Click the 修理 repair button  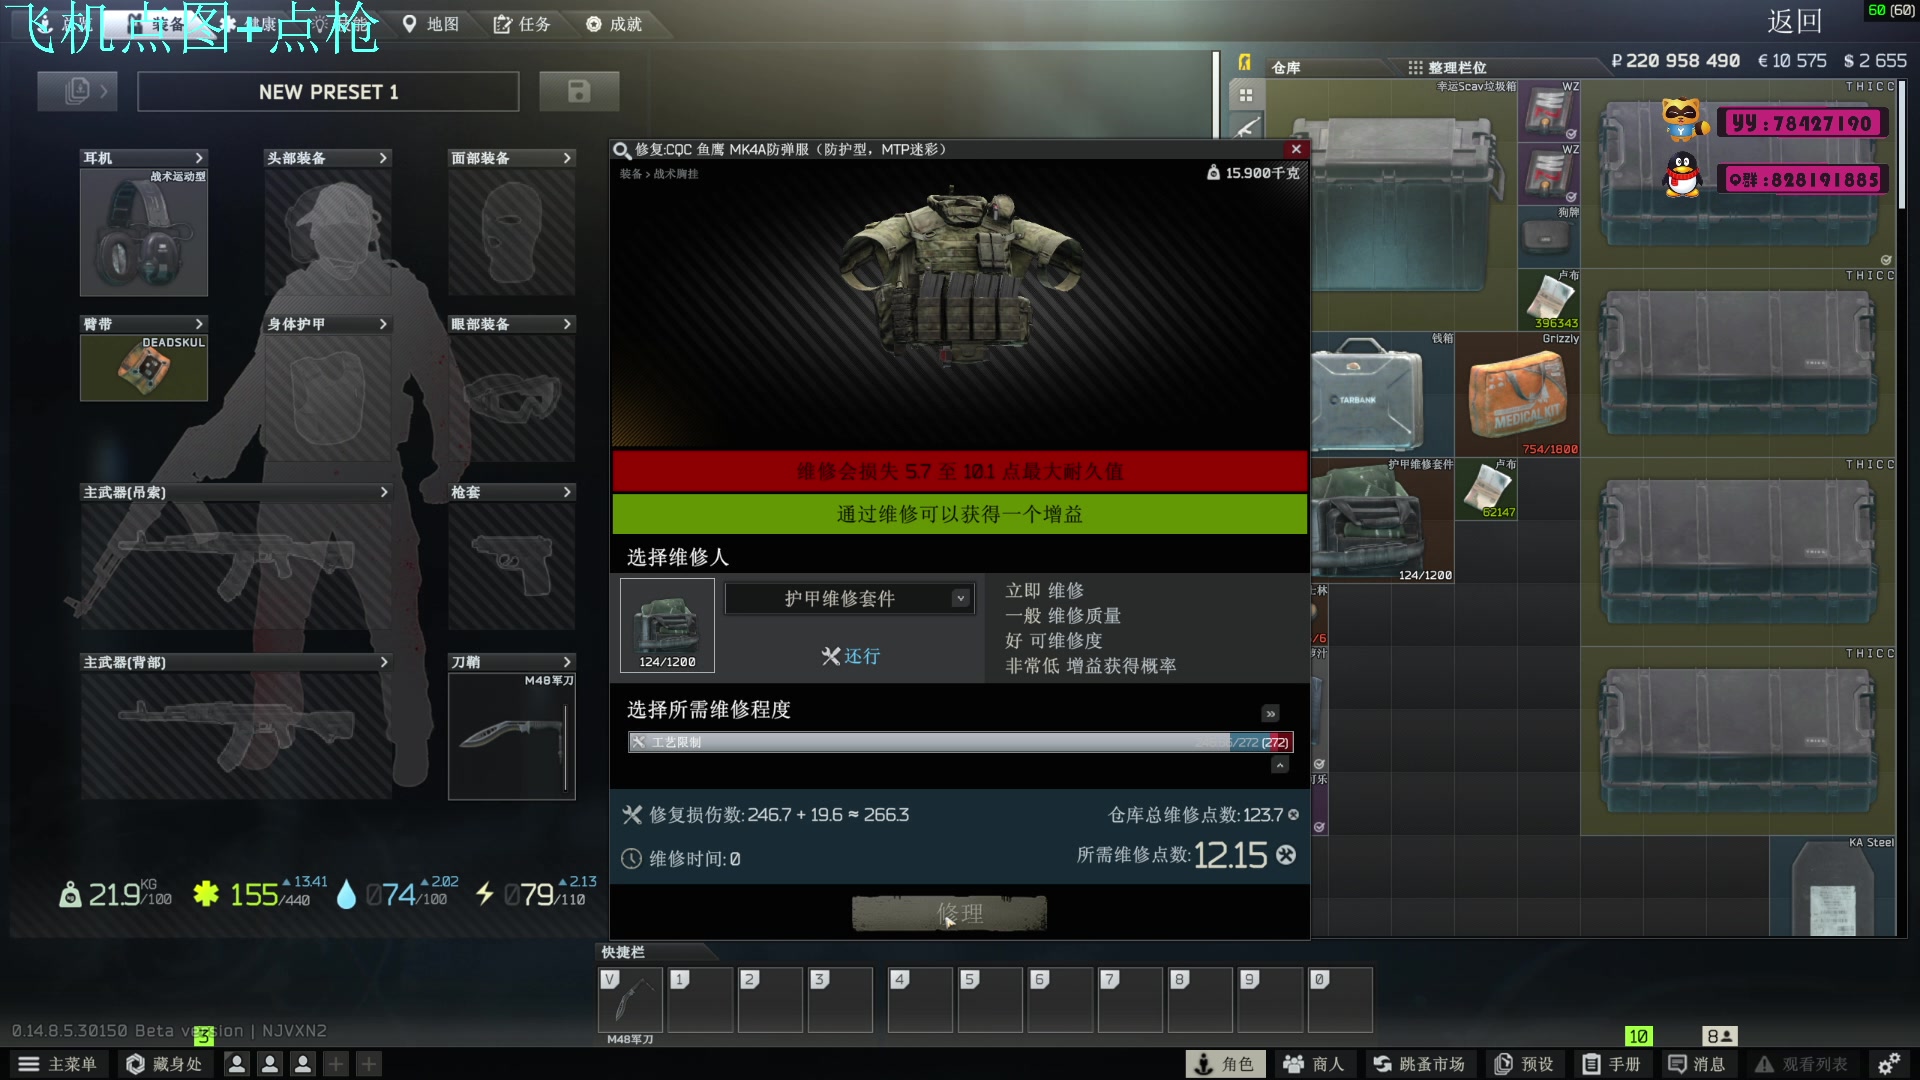pyautogui.click(x=949, y=913)
